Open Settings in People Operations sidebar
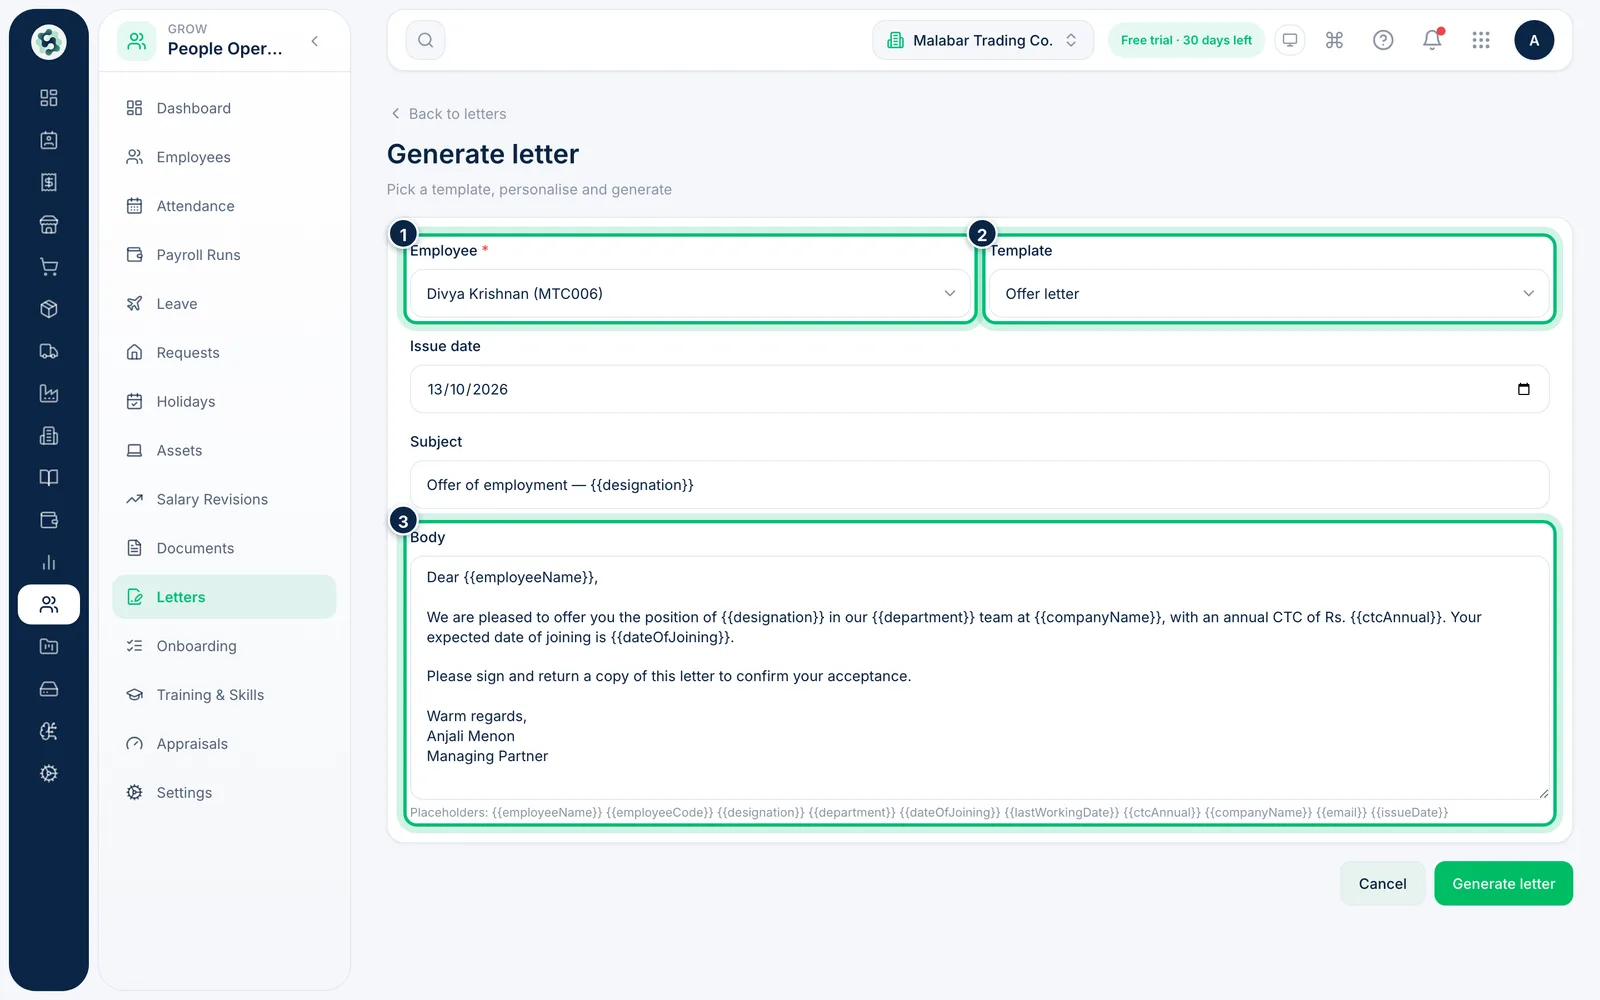Viewport: 1600px width, 1000px height. coord(224,793)
